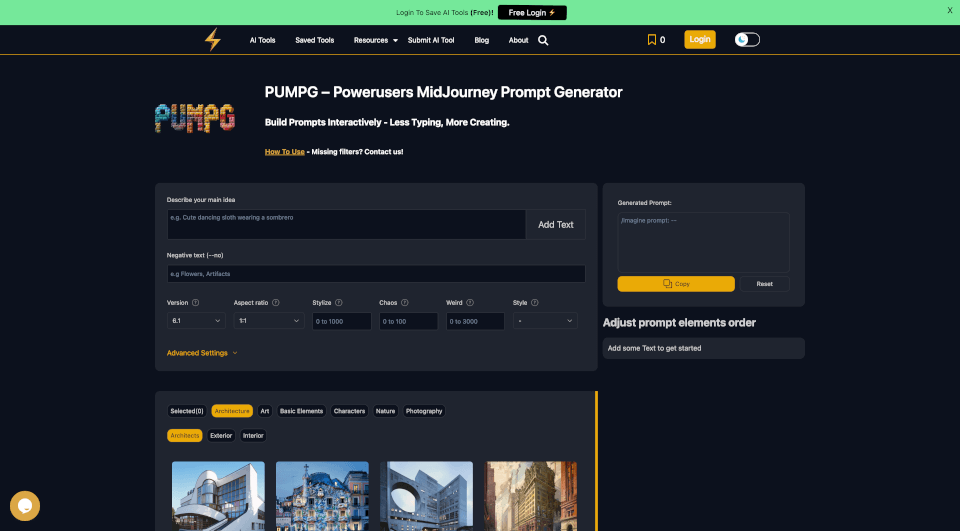This screenshot has width=960, height=531.
Task: Click the bookmark saved tools icon
Action: tap(651, 40)
